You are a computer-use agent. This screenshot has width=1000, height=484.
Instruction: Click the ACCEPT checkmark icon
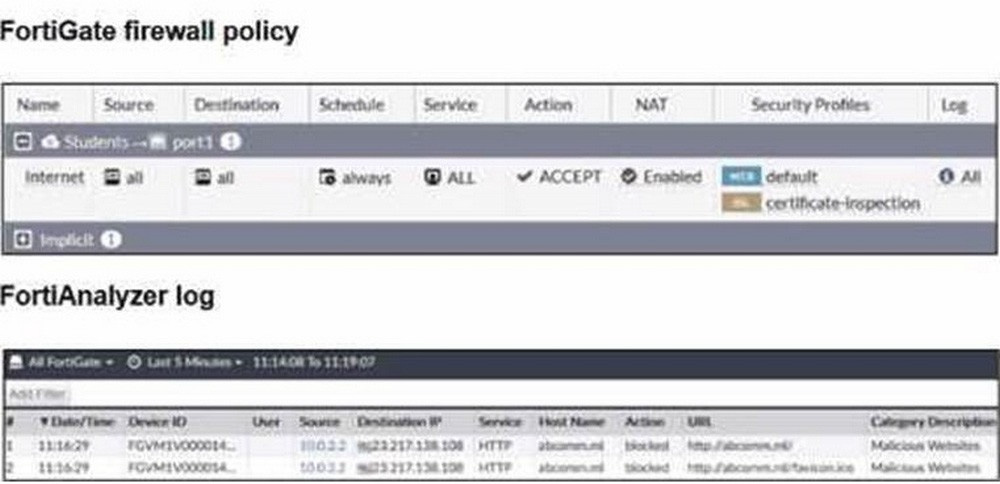524,177
